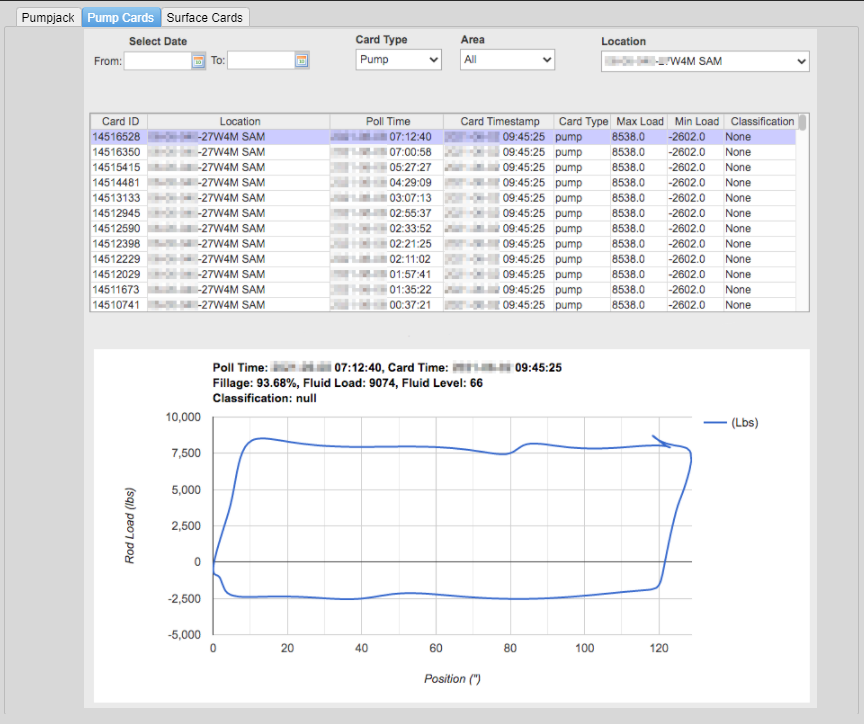
Task: Open the From date calendar picker
Action: (198, 61)
